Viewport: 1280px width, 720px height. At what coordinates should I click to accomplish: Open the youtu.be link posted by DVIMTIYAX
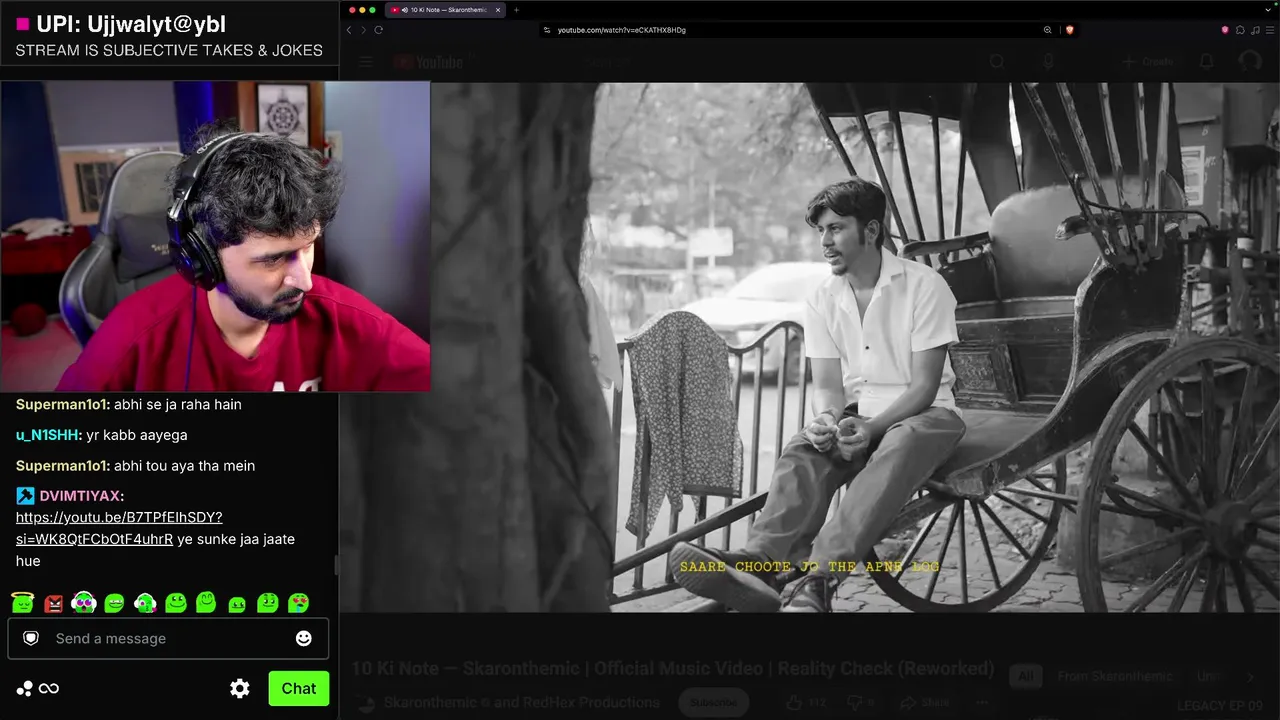pos(119,528)
